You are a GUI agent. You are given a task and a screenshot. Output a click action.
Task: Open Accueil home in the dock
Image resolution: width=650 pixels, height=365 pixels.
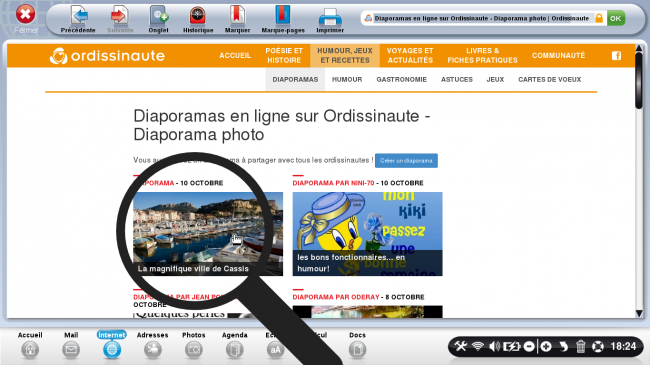30,345
